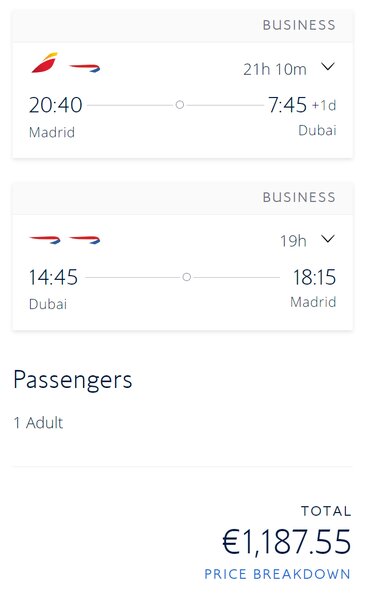The width and height of the screenshot is (366, 600).
Task: Click the 7:45 Dubai arrival time
Action: tap(287, 105)
